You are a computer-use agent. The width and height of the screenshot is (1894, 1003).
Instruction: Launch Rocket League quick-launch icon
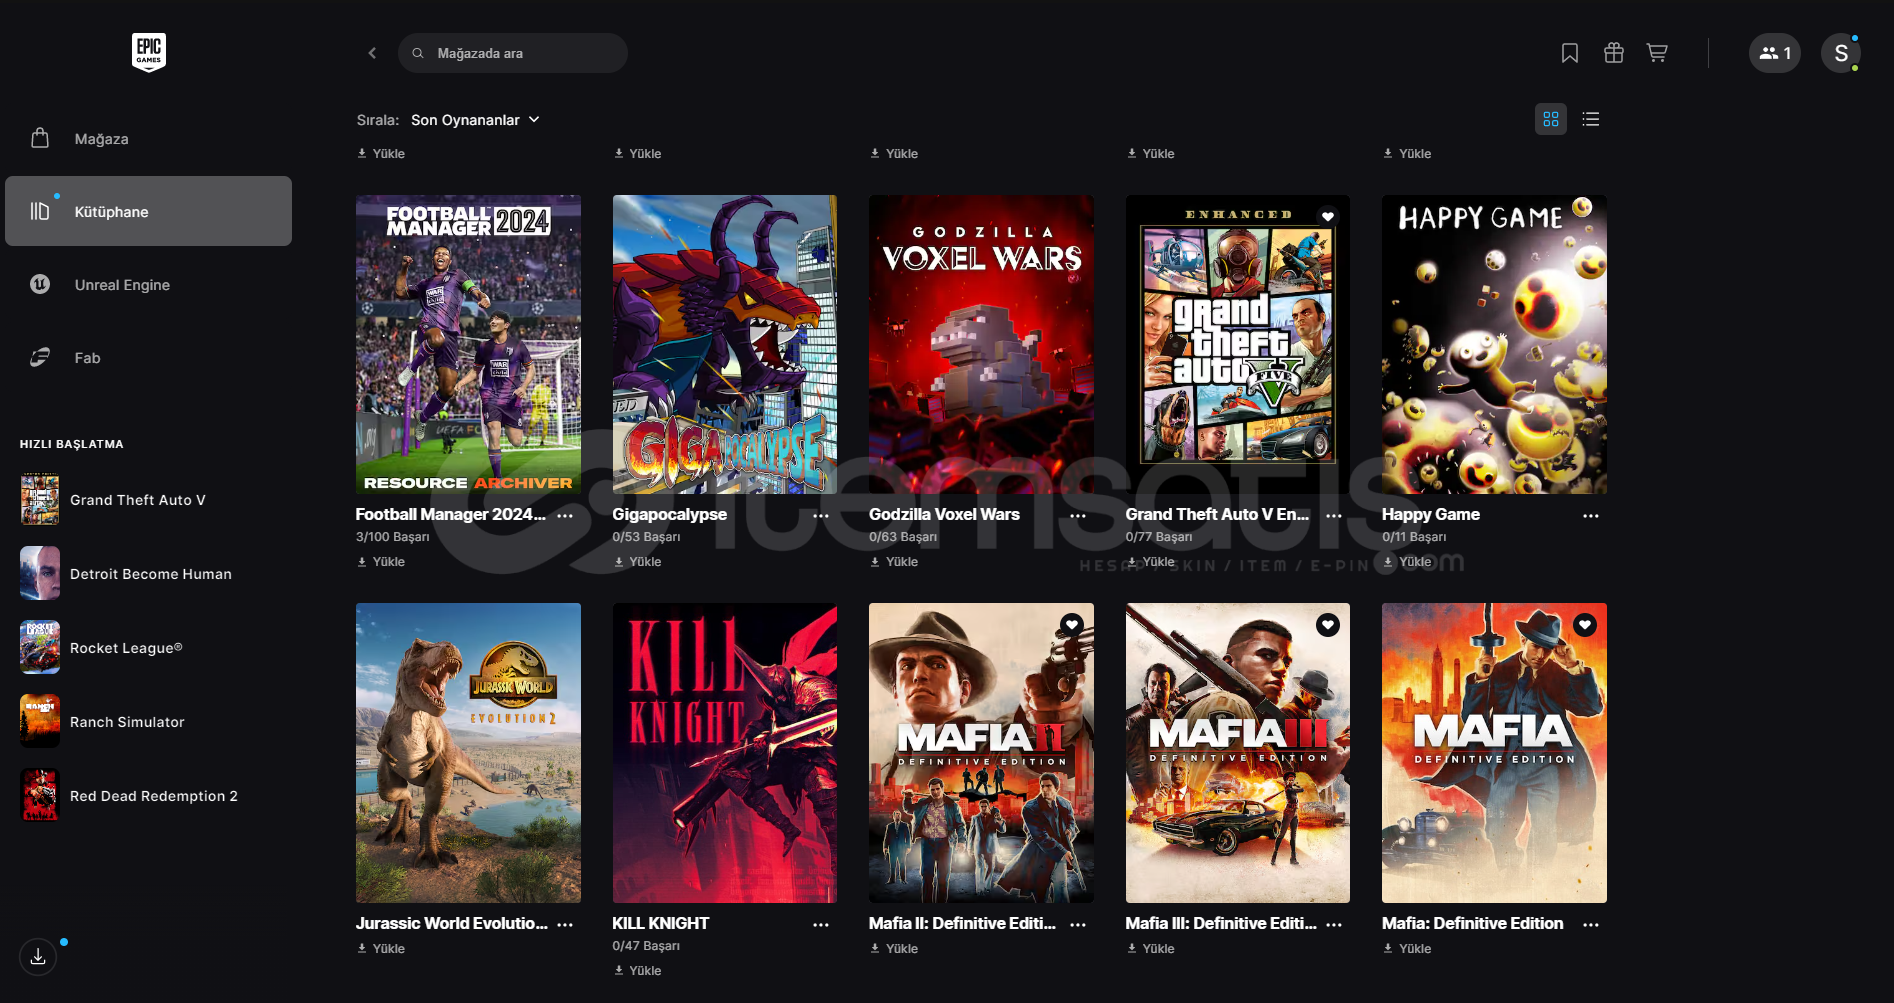40,647
